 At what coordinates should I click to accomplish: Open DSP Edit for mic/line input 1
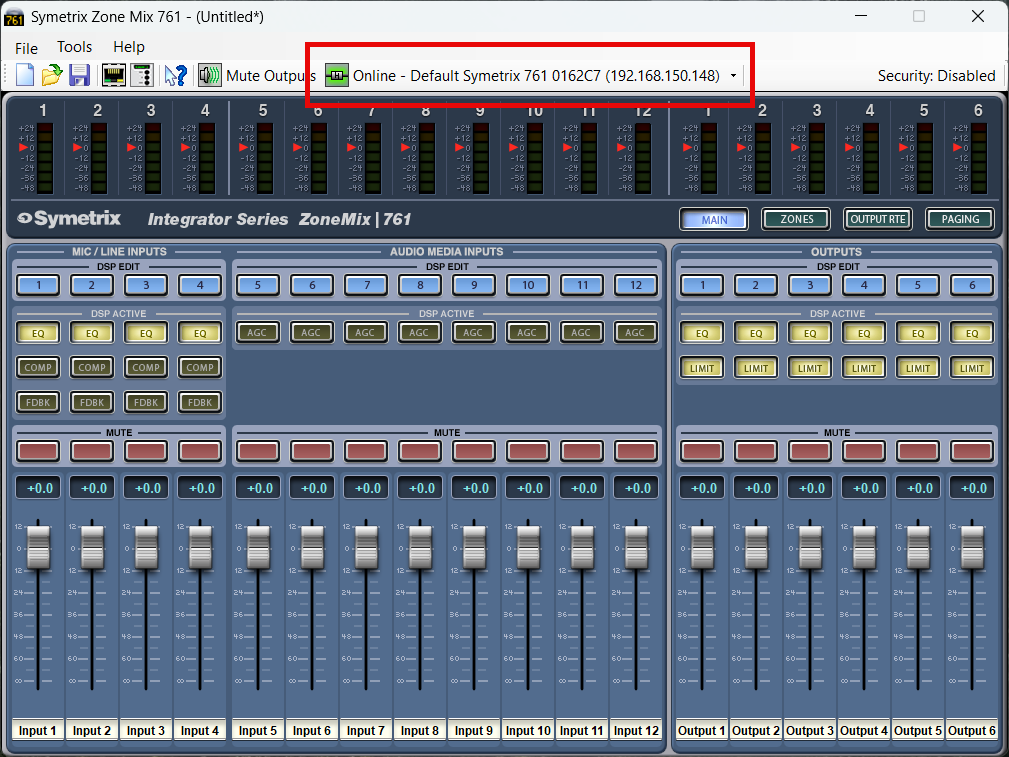click(38, 285)
